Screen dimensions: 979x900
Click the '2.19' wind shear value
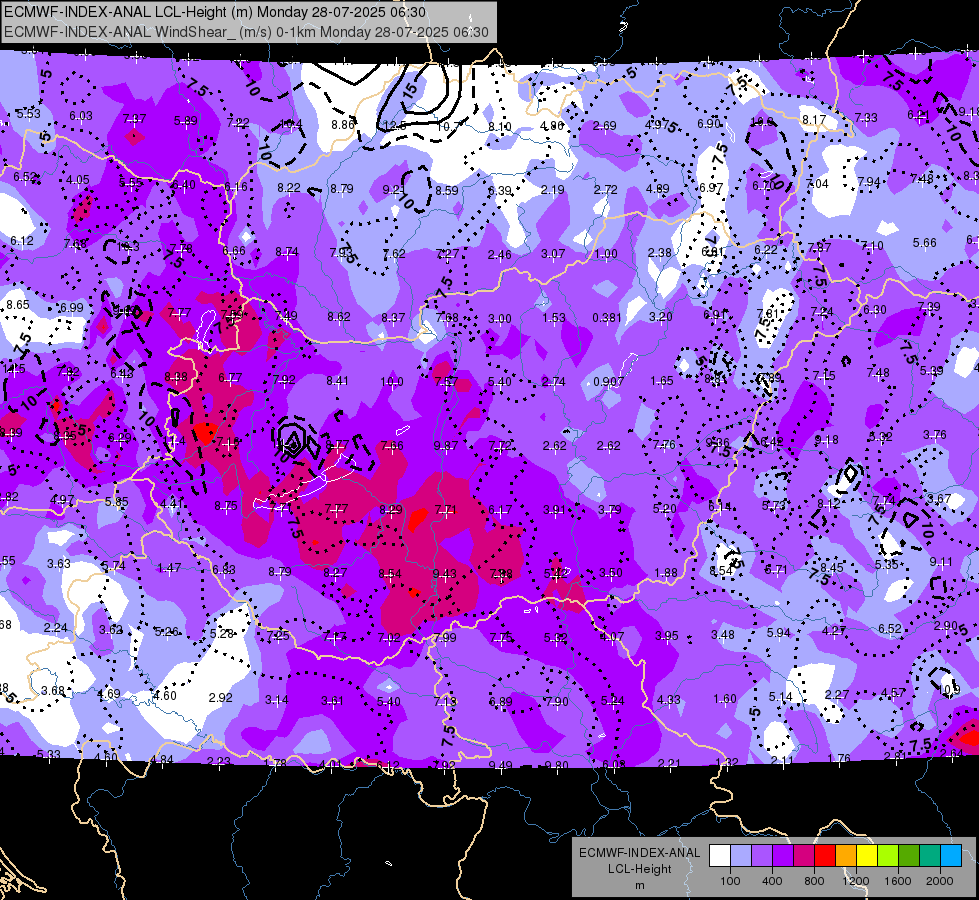[553, 189]
